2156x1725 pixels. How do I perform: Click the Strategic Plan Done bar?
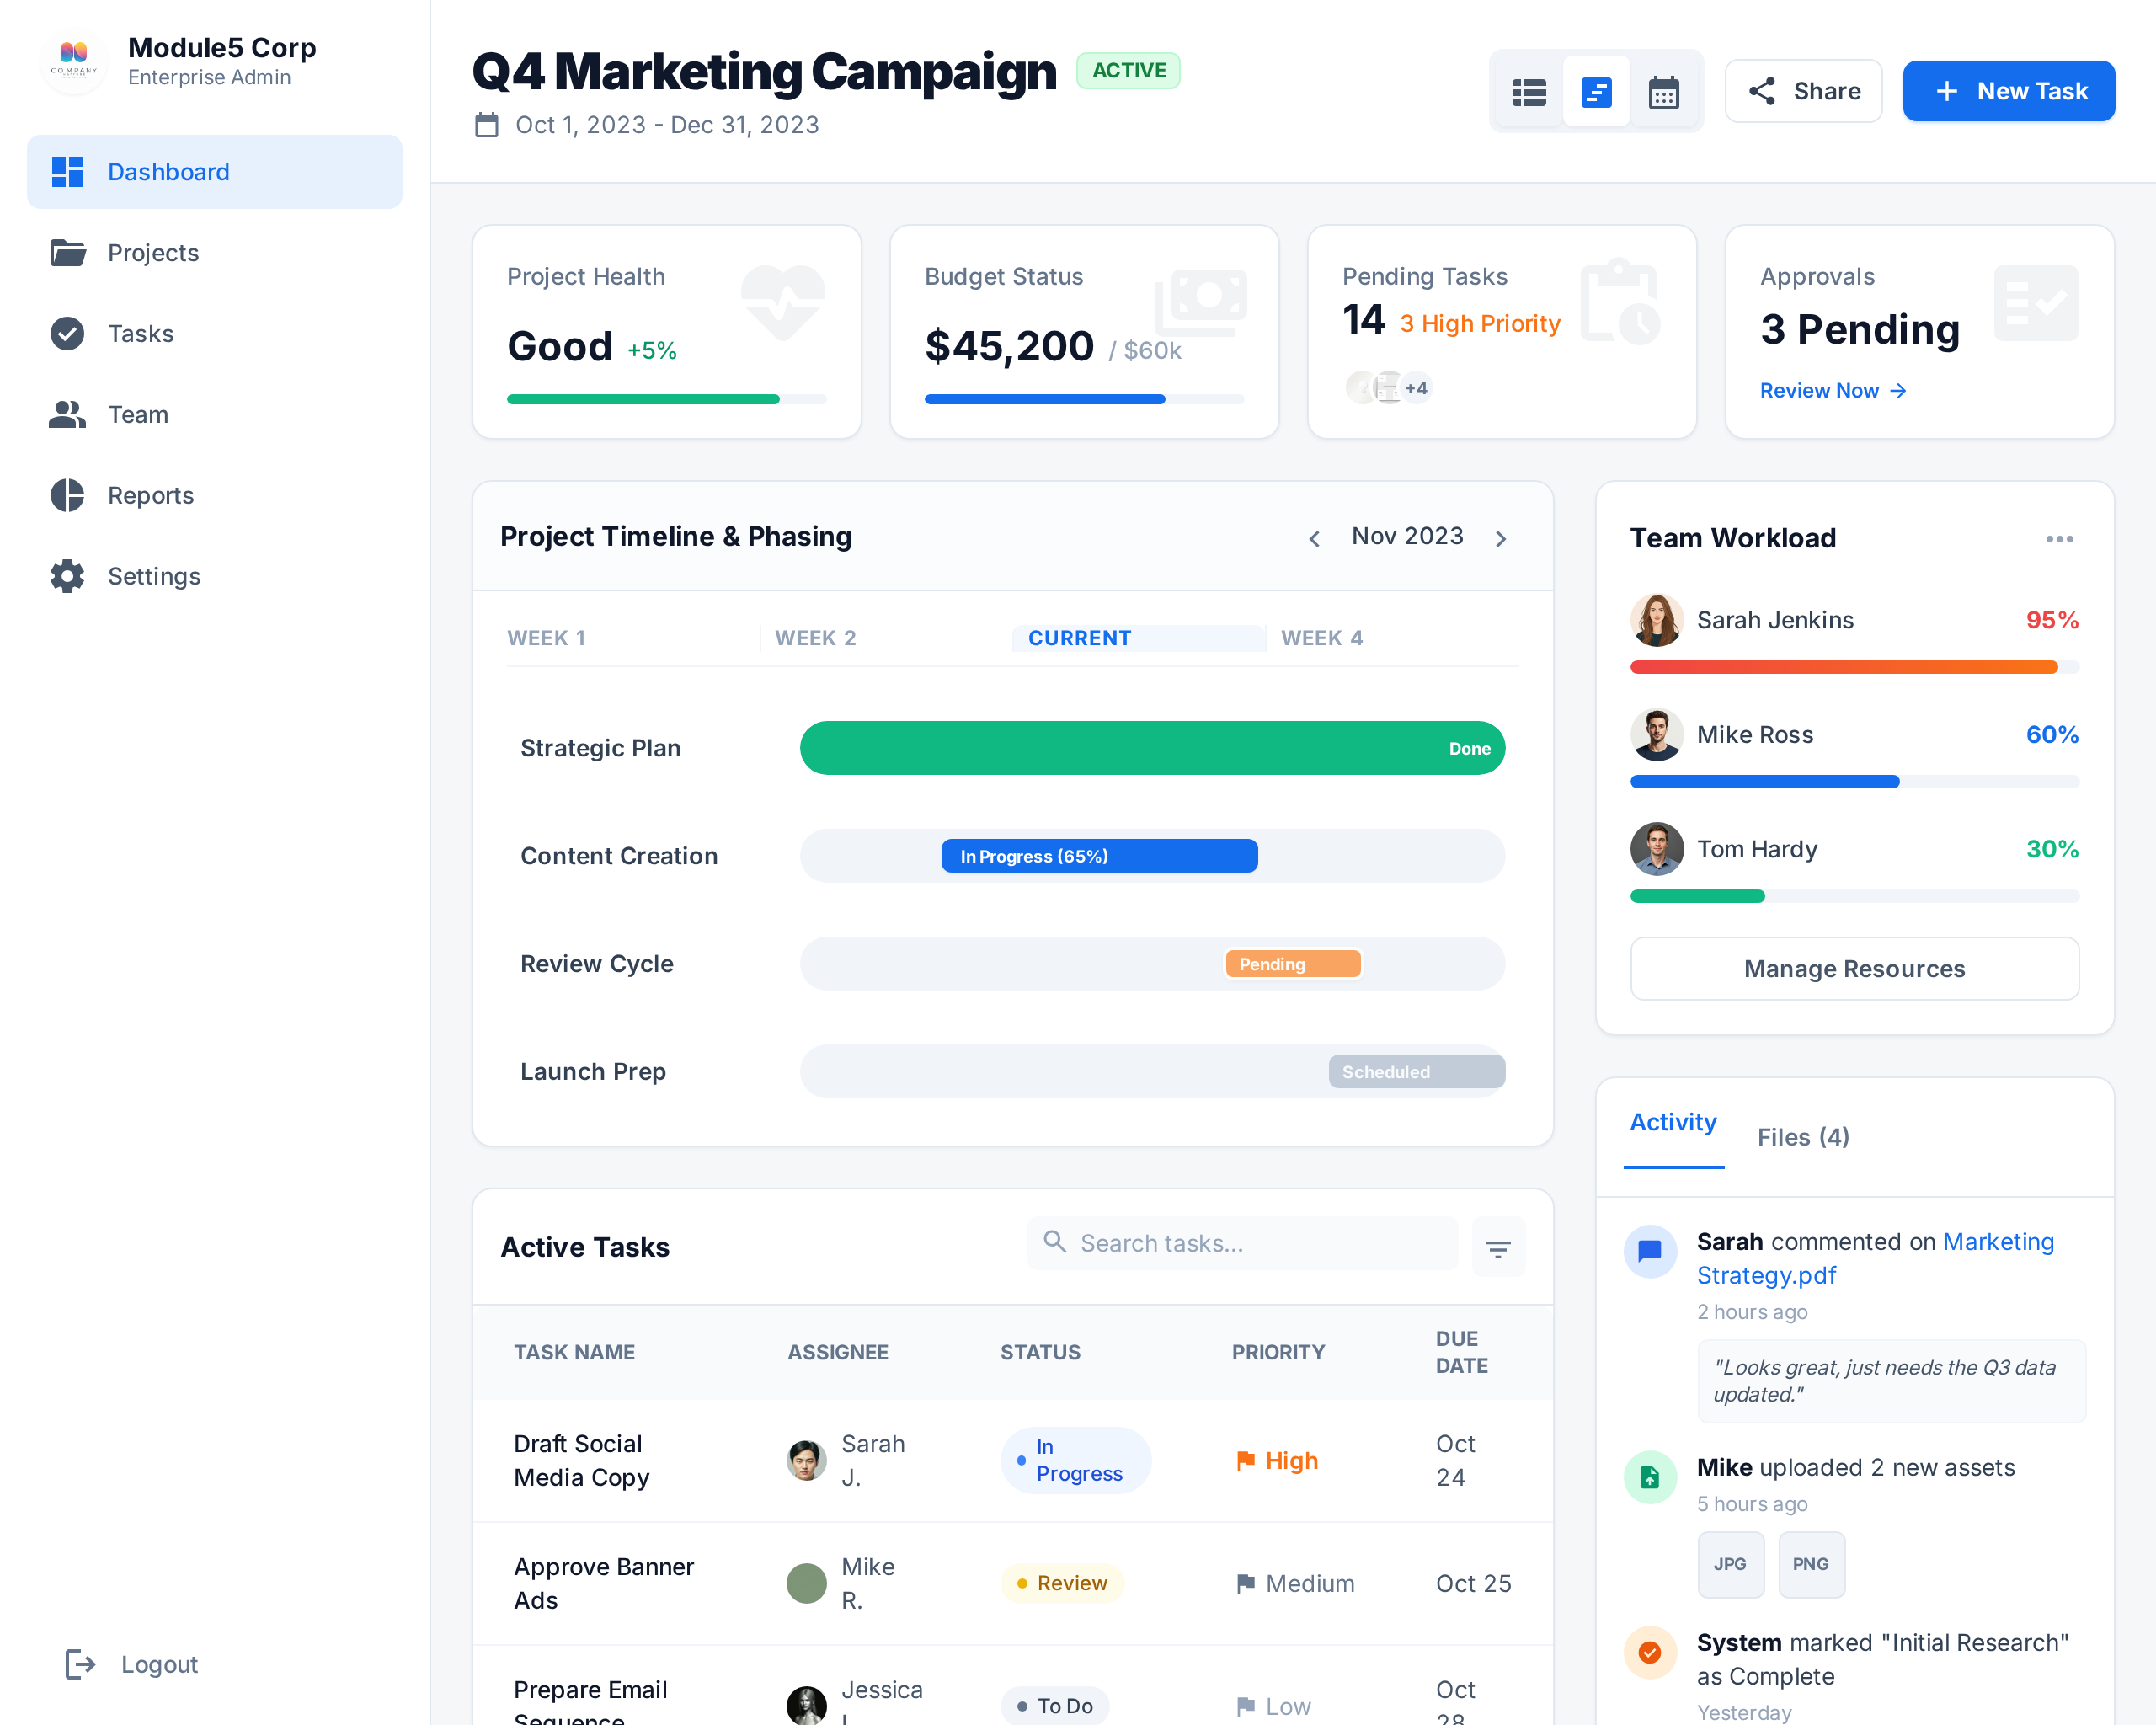(1152, 748)
